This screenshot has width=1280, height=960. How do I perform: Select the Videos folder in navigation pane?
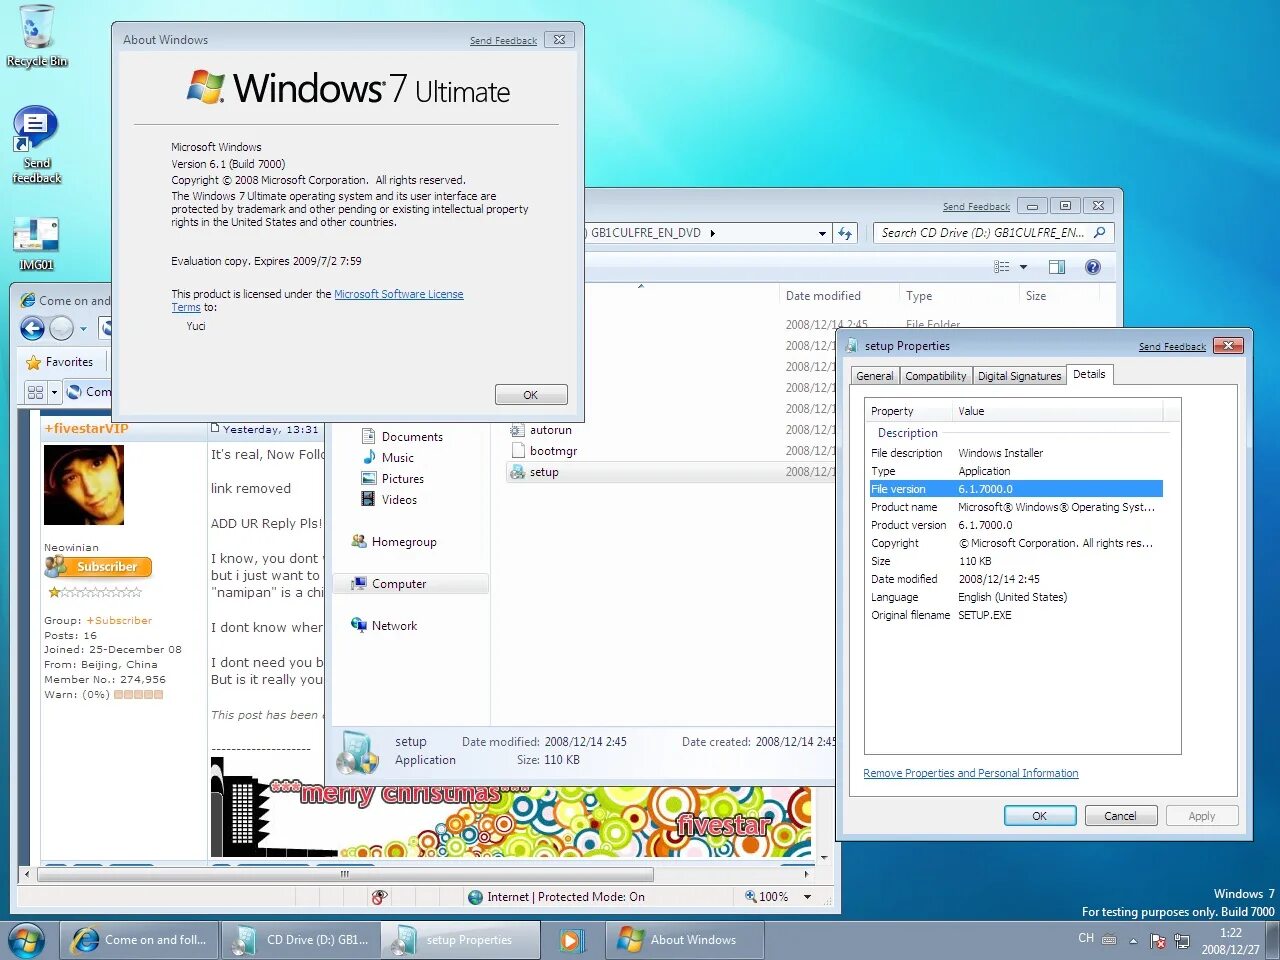tap(397, 499)
